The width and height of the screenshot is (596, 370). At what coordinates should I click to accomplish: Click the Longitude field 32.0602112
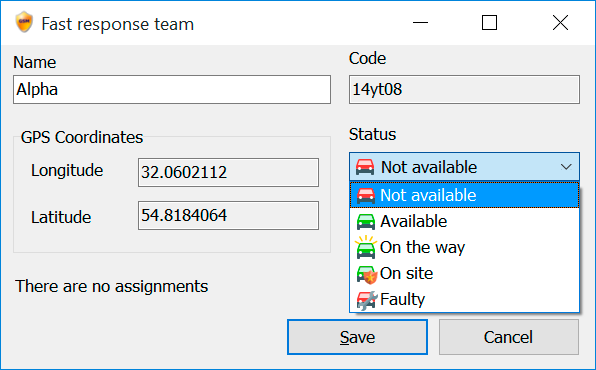tap(228, 173)
